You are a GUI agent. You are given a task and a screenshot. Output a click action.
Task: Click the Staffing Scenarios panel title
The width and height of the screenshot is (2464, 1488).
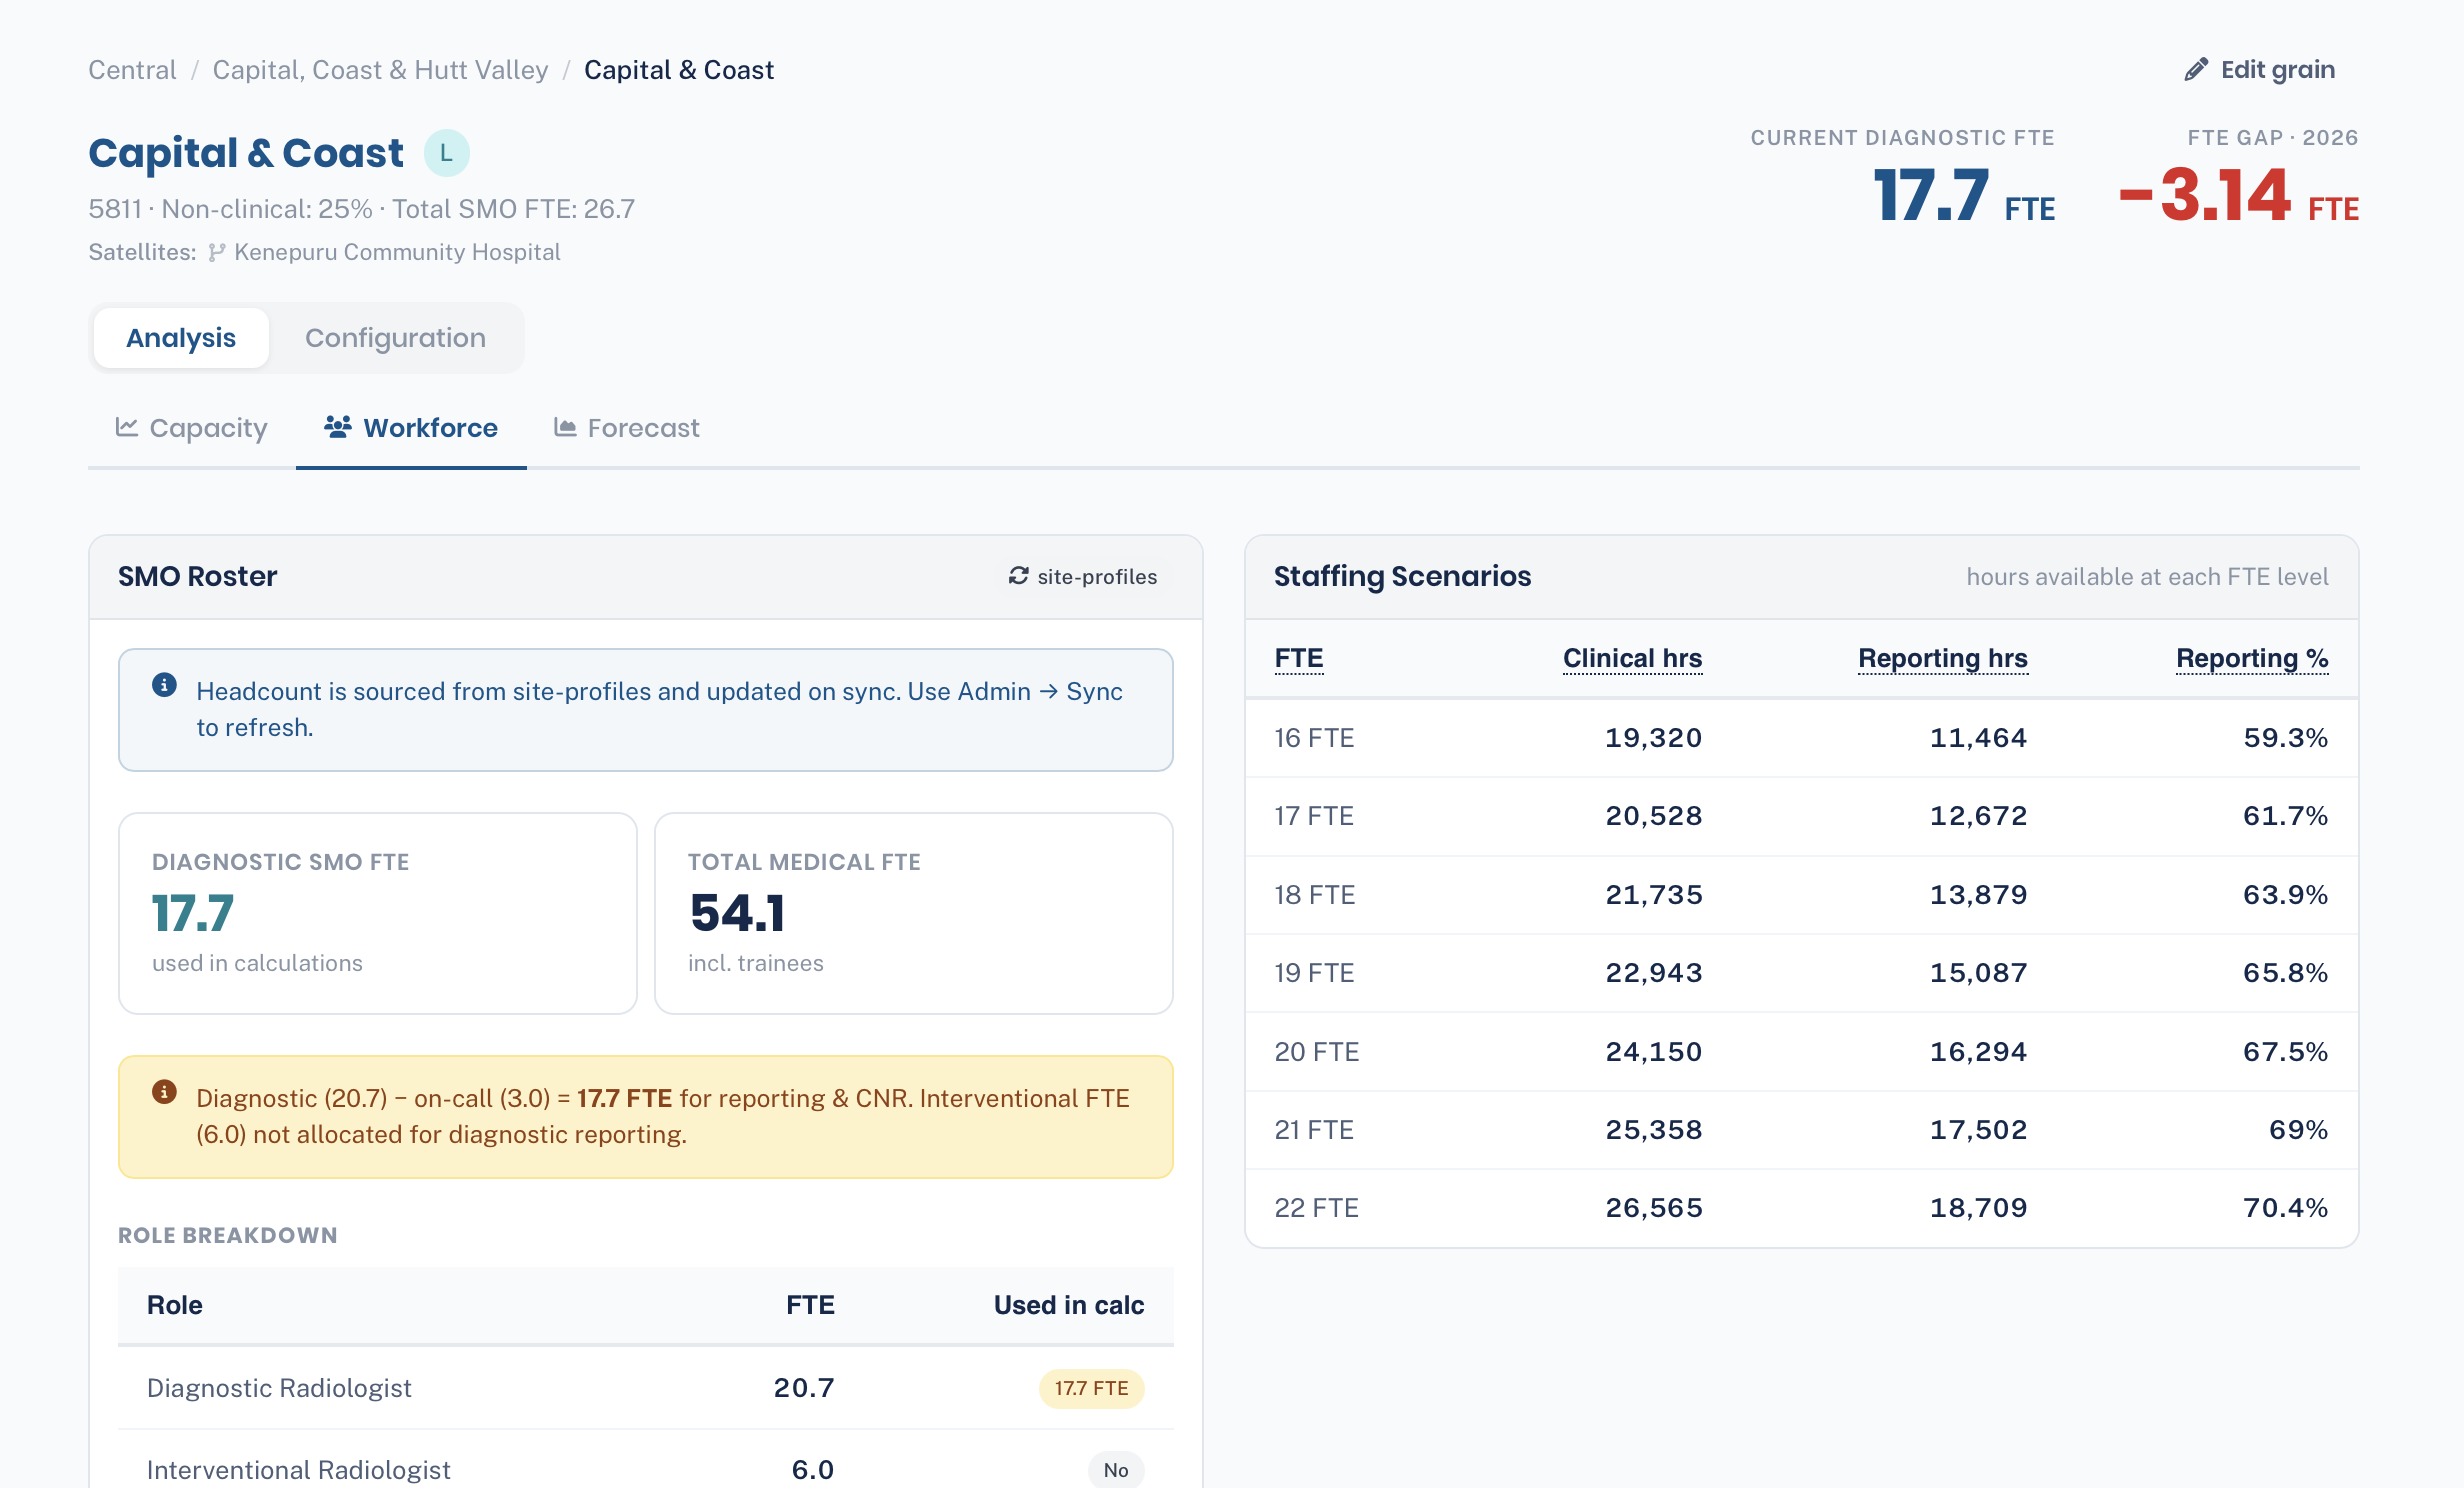1402,576
